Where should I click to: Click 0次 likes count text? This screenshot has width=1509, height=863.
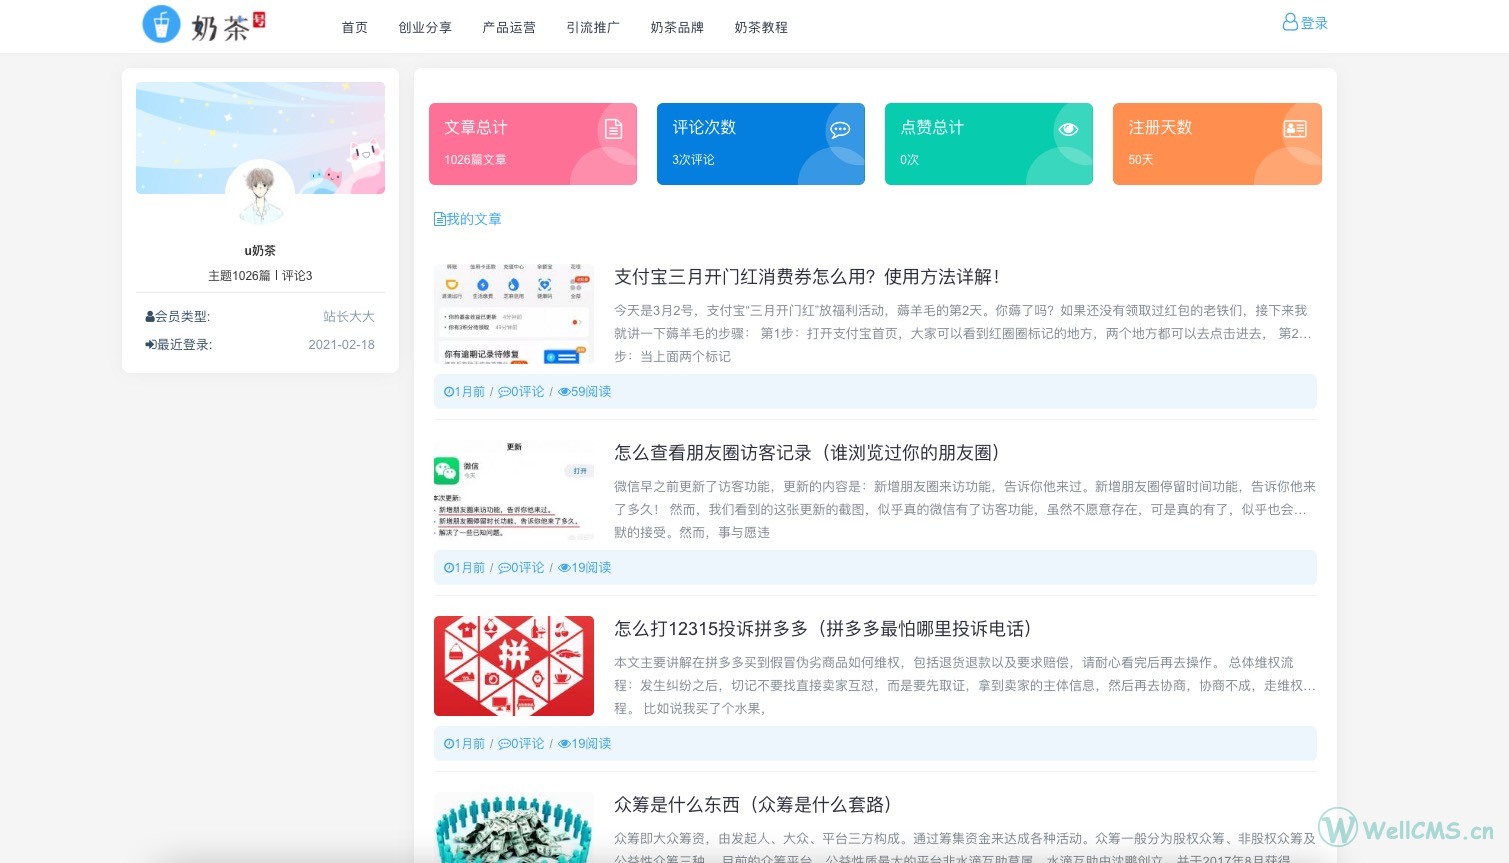pyautogui.click(x=909, y=160)
